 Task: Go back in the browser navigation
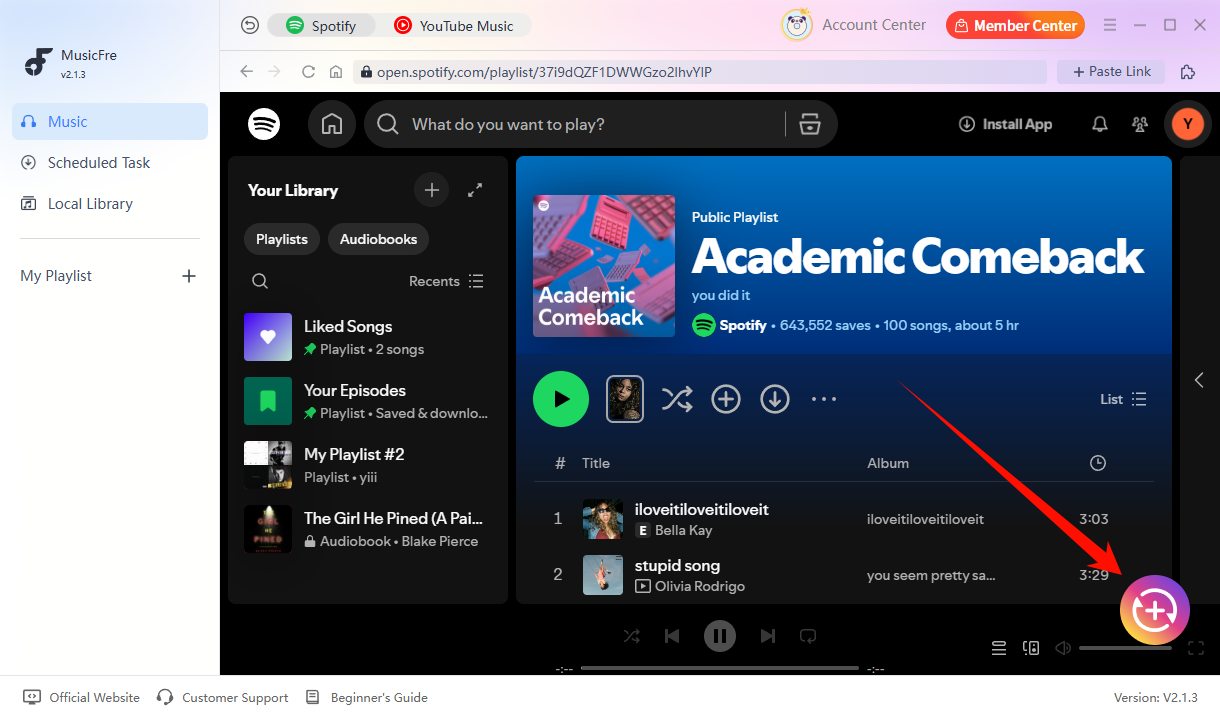[x=246, y=72]
